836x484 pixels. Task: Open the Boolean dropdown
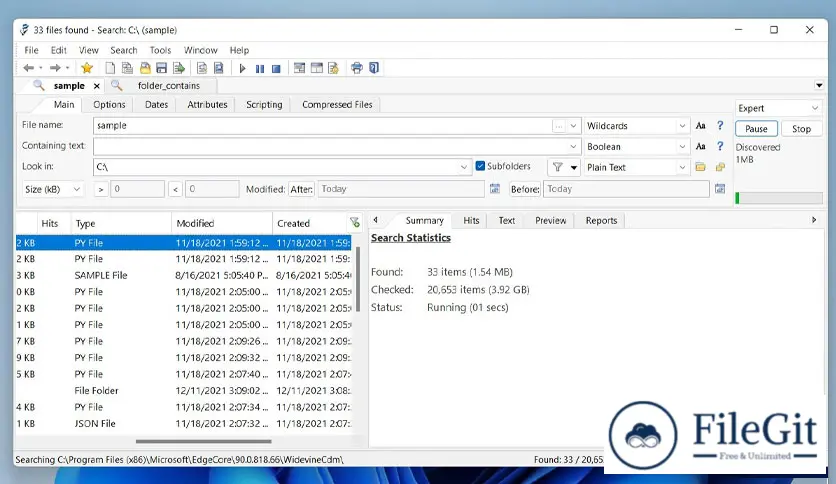point(682,147)
